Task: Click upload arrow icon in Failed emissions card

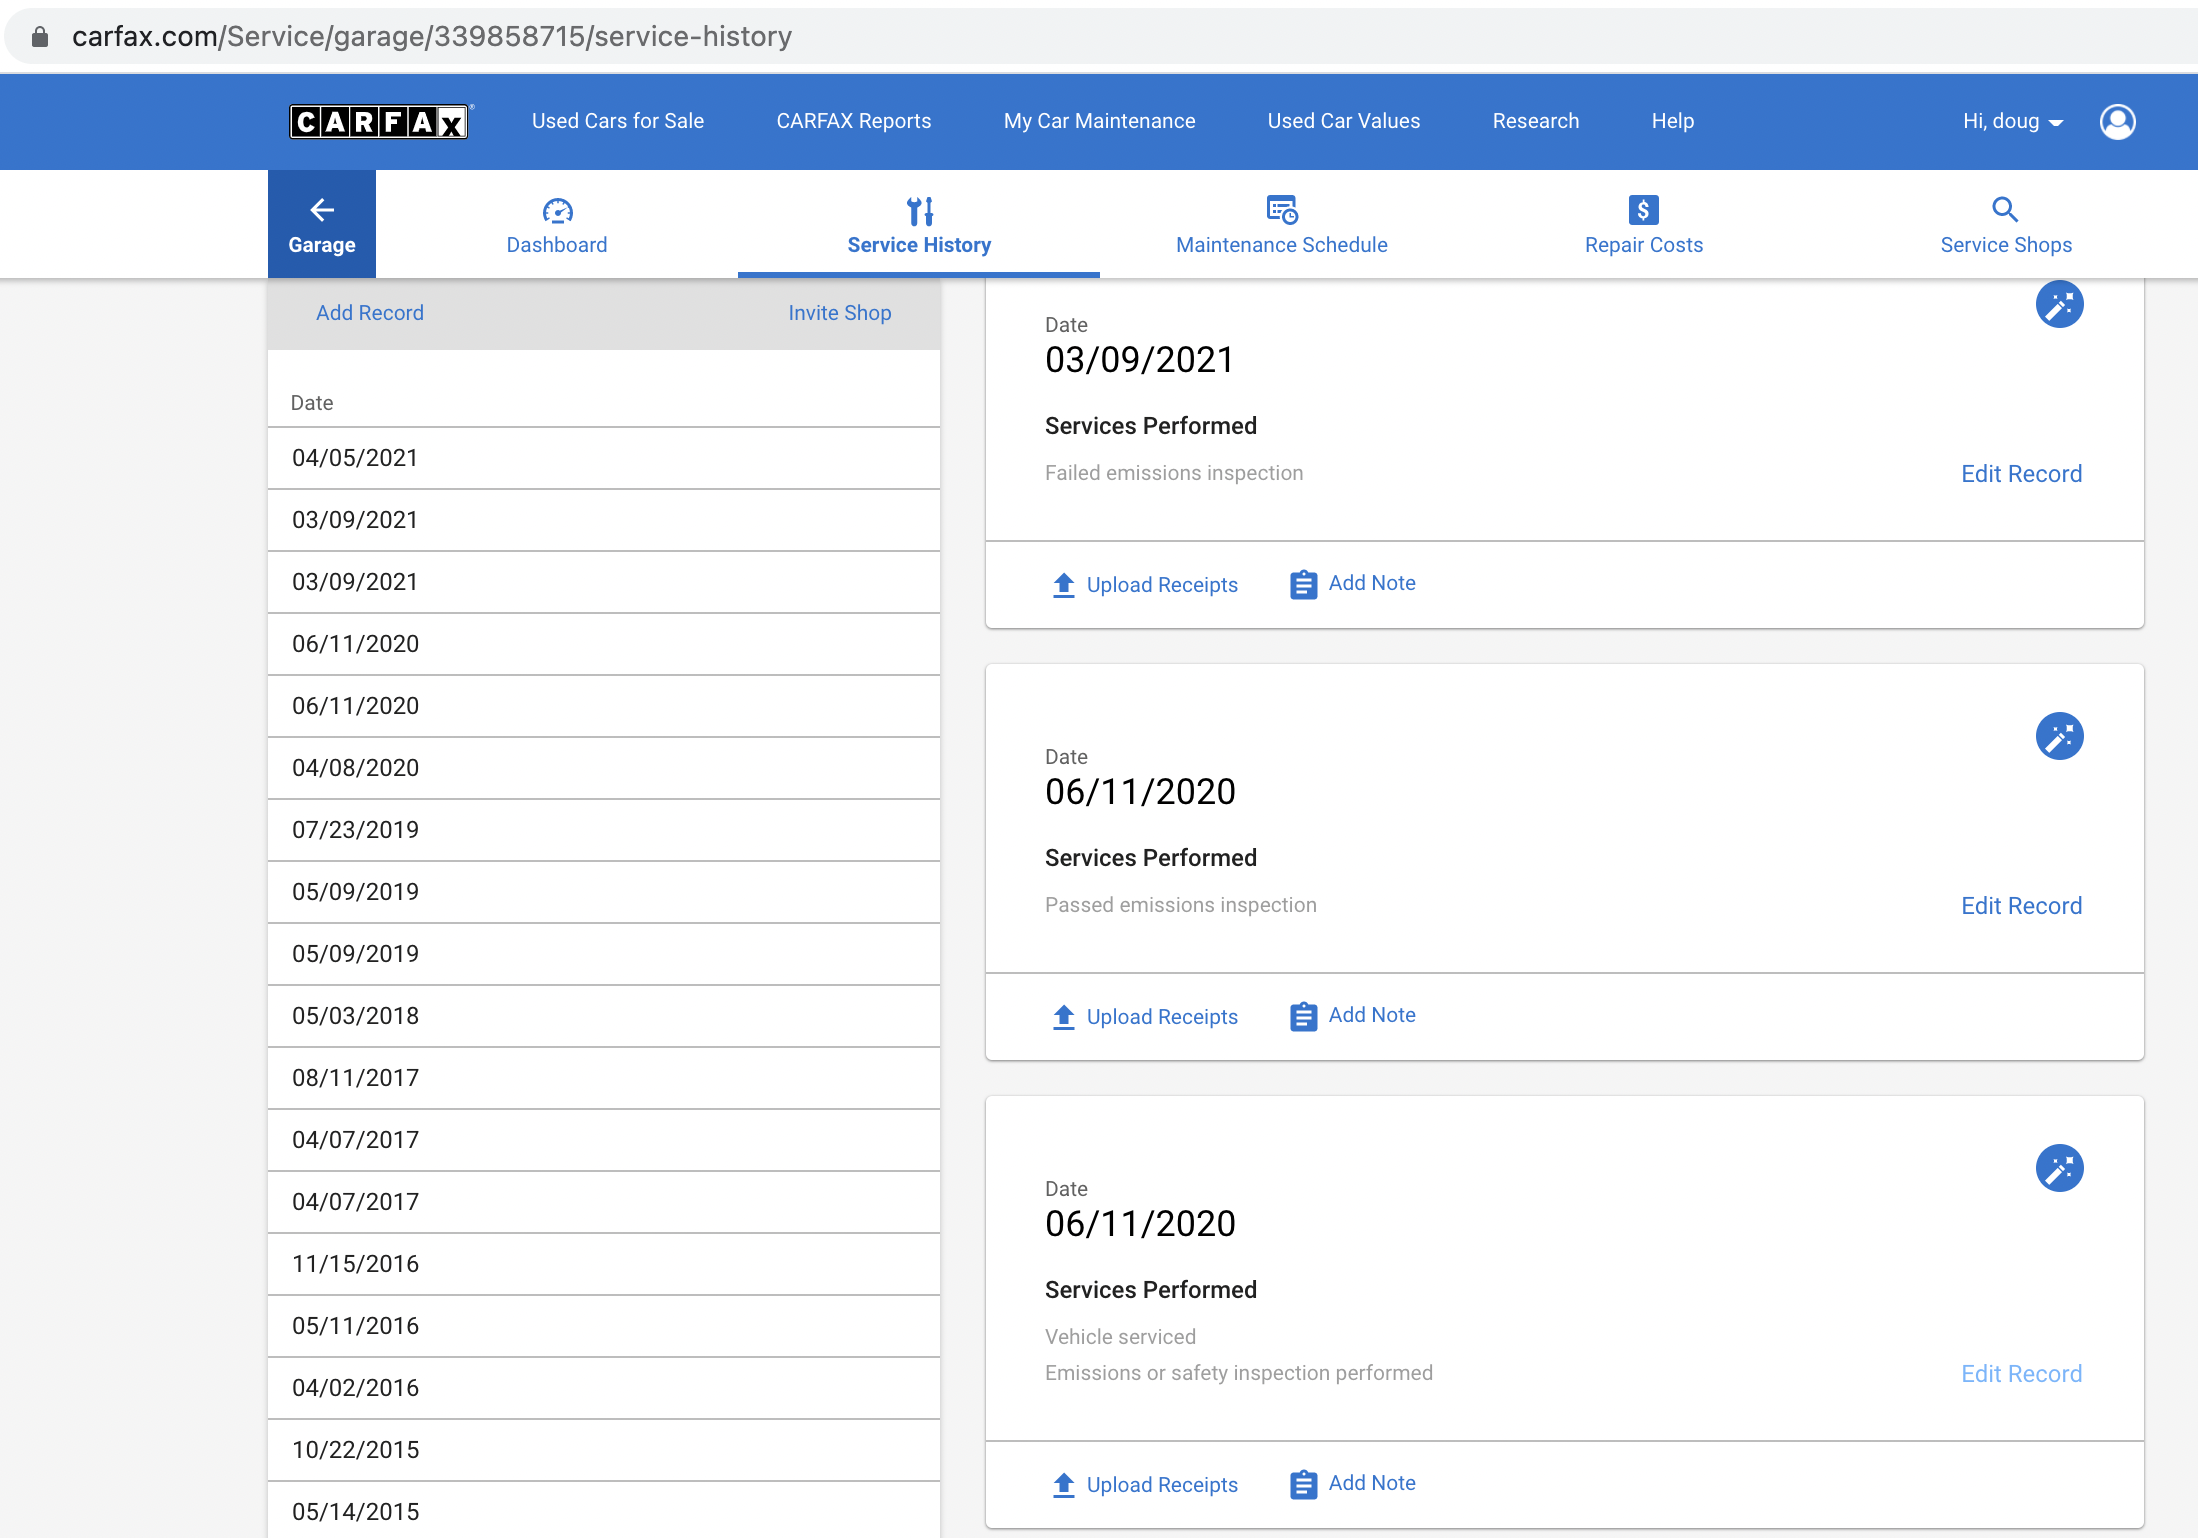Action: (x=1064, y=585)
